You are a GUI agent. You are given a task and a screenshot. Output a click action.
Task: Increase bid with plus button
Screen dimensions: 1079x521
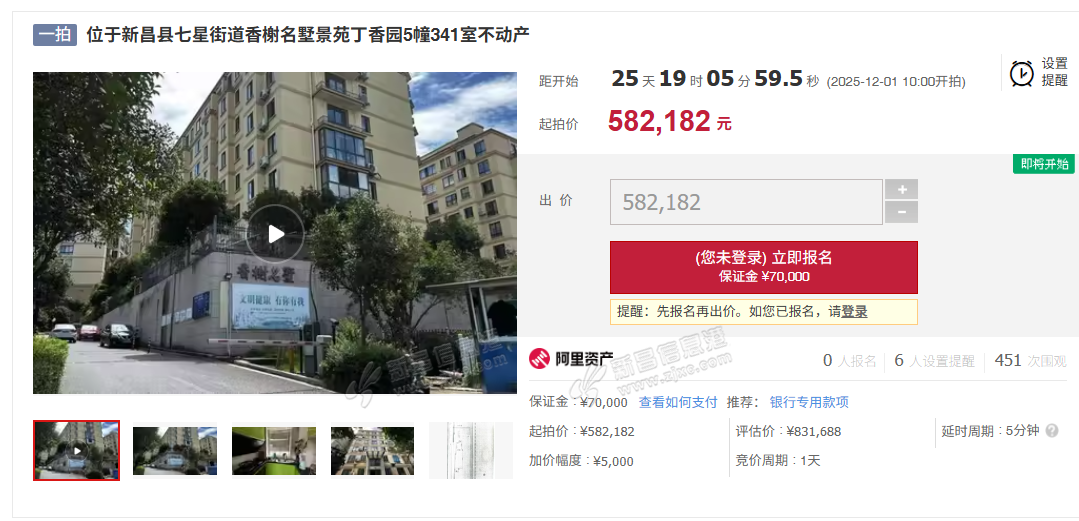click(901, 189)
